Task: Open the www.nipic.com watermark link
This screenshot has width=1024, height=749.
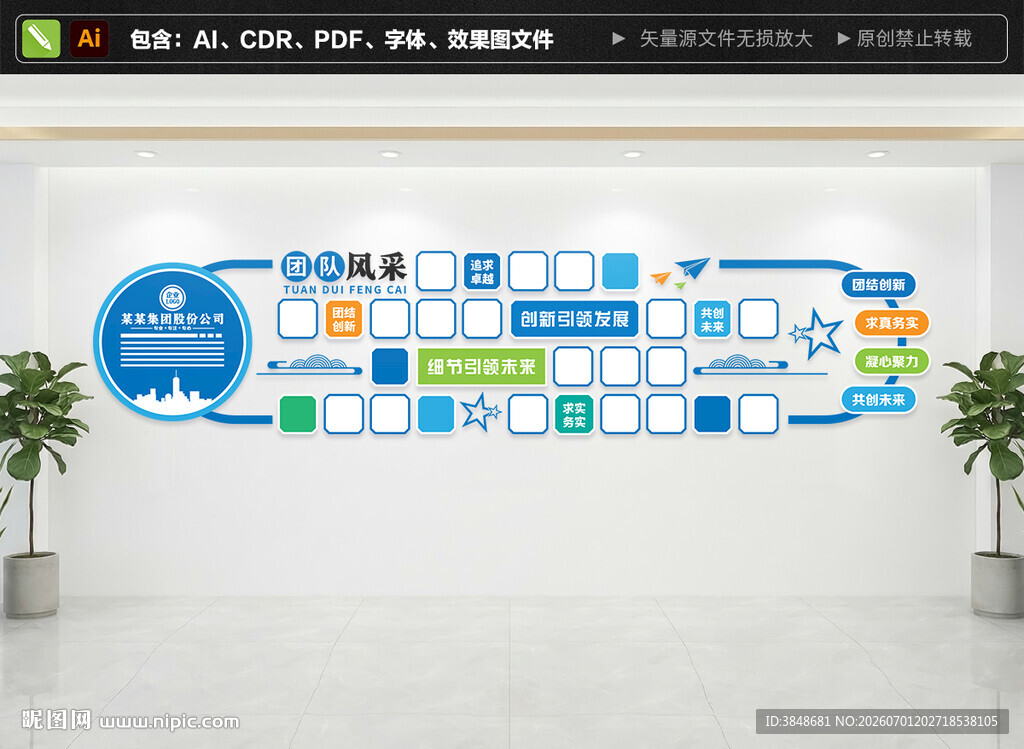Action: pos(170,721)
